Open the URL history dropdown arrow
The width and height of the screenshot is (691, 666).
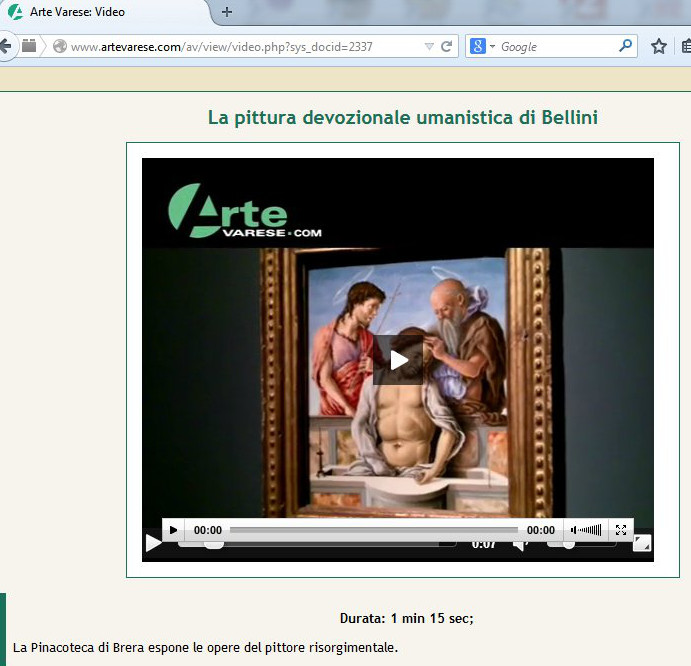pos(429,46)
